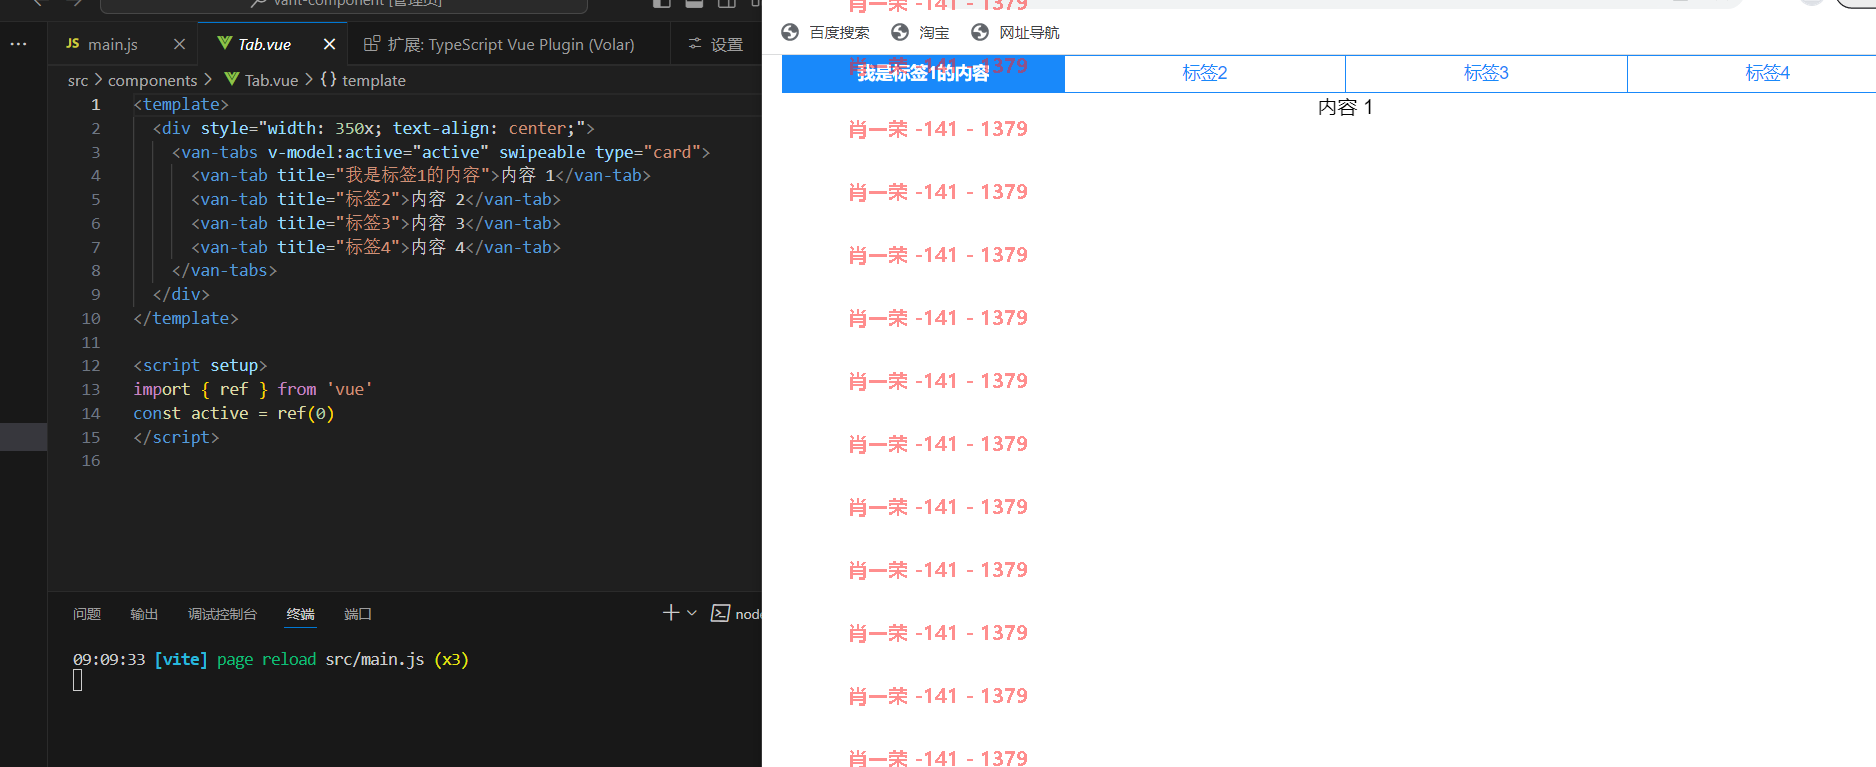Click the van-tab 我是标签1的内容 code line

tap(421, 175)
